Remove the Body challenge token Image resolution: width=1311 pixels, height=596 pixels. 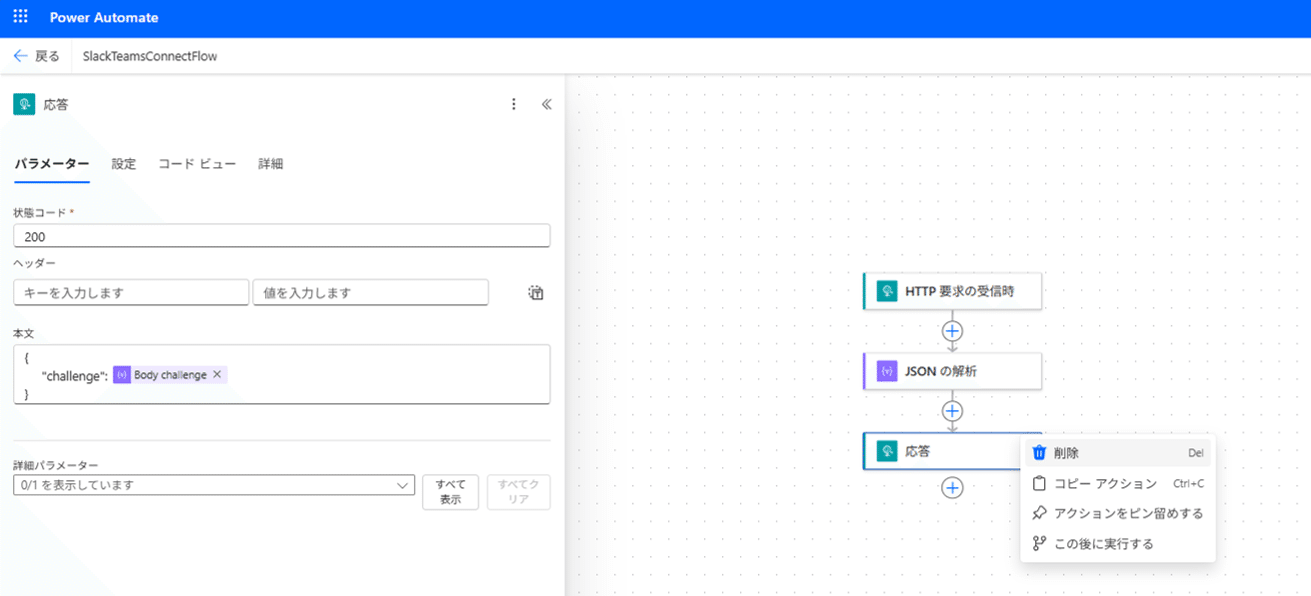[x=217, y=375]
